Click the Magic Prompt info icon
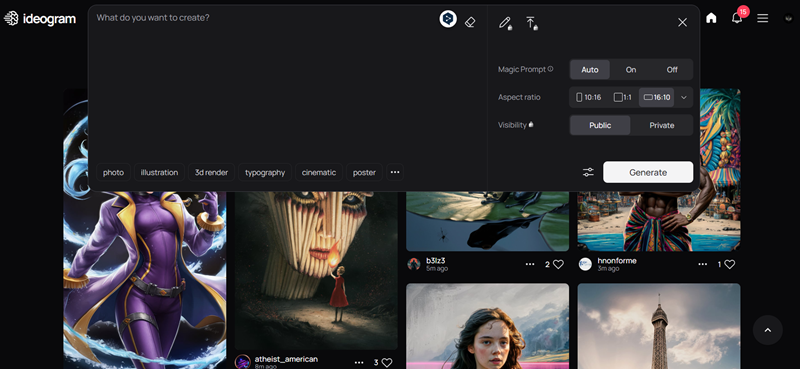 [551, 69]
